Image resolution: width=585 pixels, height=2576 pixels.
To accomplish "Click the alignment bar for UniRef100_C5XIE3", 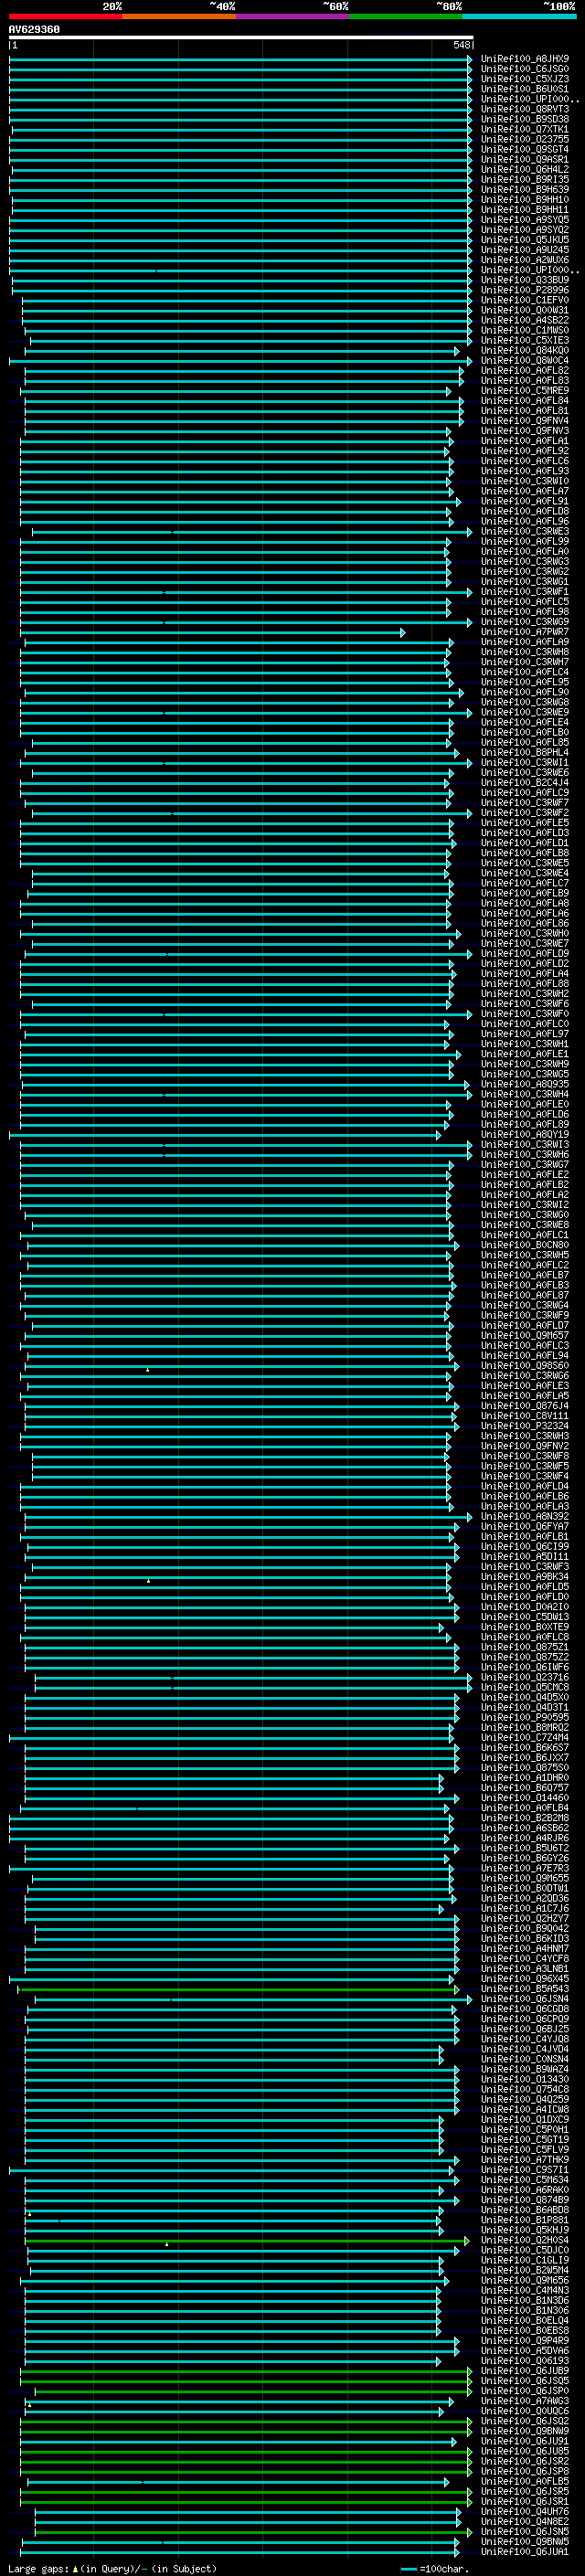I will 251,340.
